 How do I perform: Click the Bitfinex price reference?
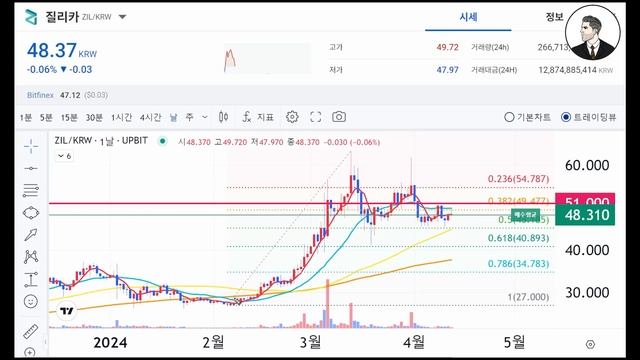(67, 95)
